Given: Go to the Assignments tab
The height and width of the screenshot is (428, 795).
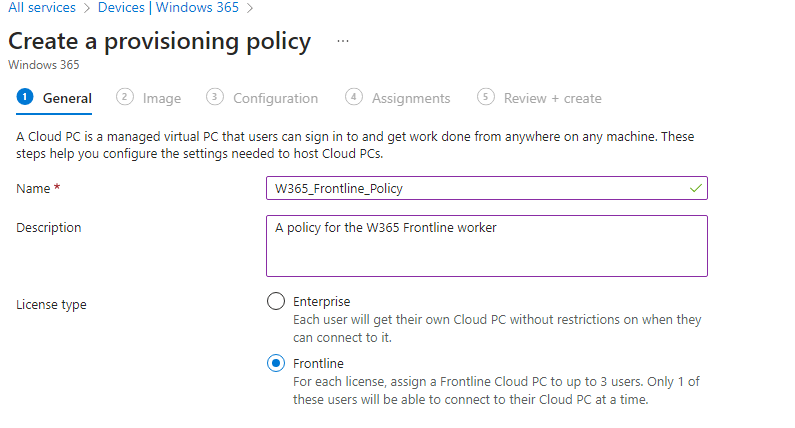Looking at the screenshot, I should coord(411,98).
